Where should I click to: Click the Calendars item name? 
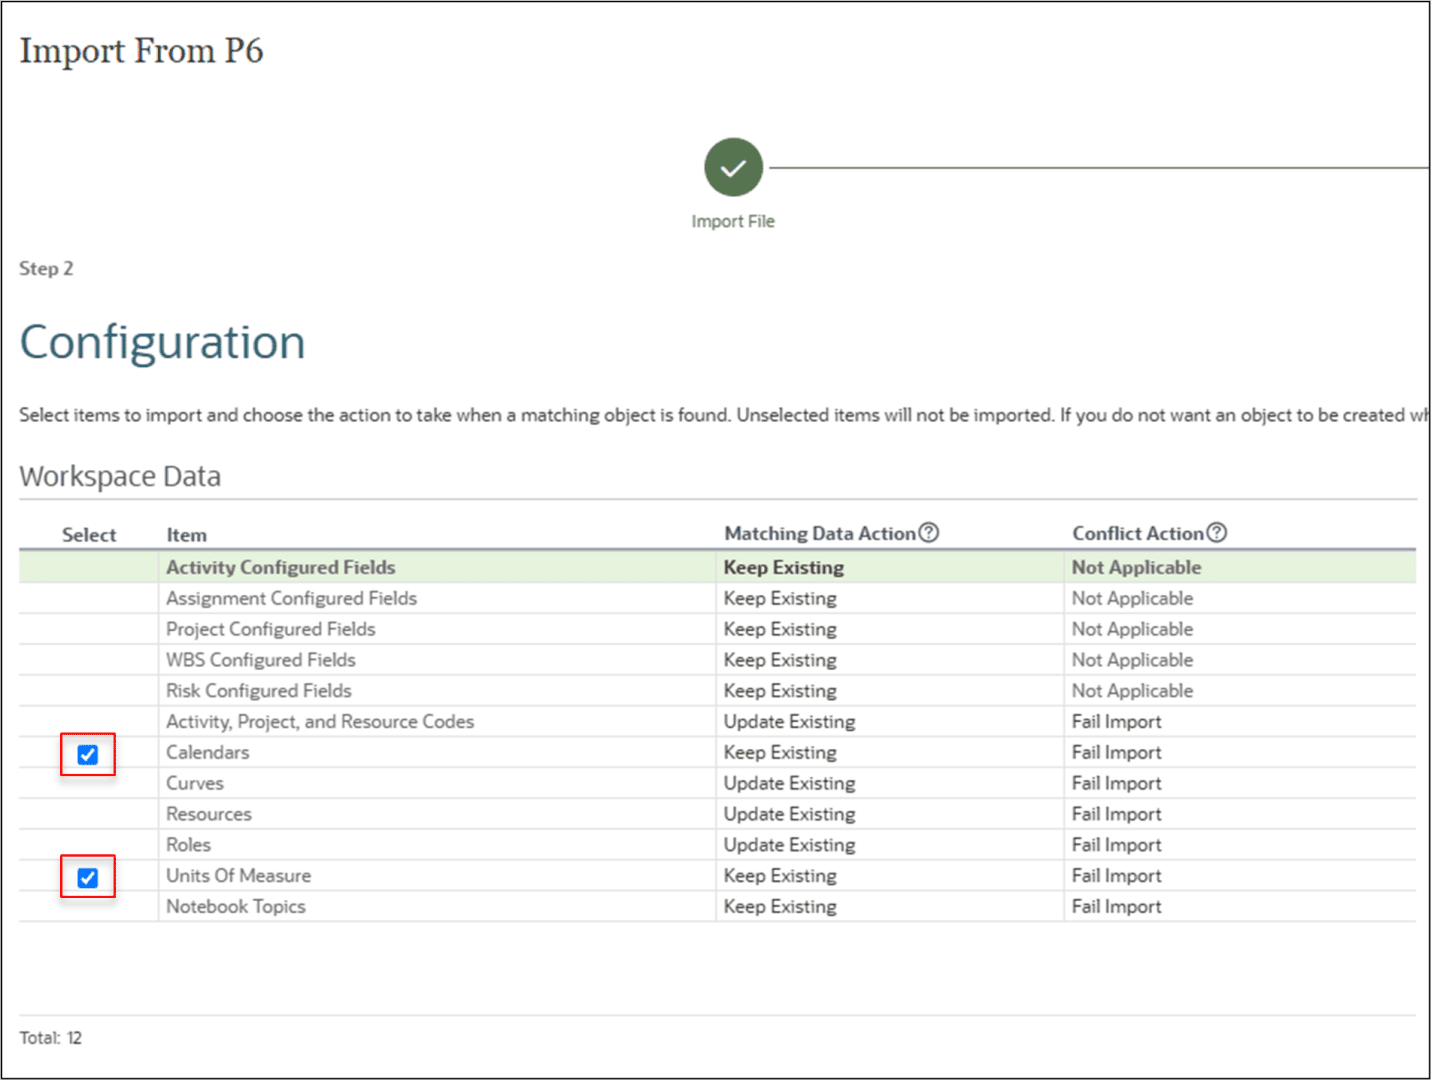207,752
